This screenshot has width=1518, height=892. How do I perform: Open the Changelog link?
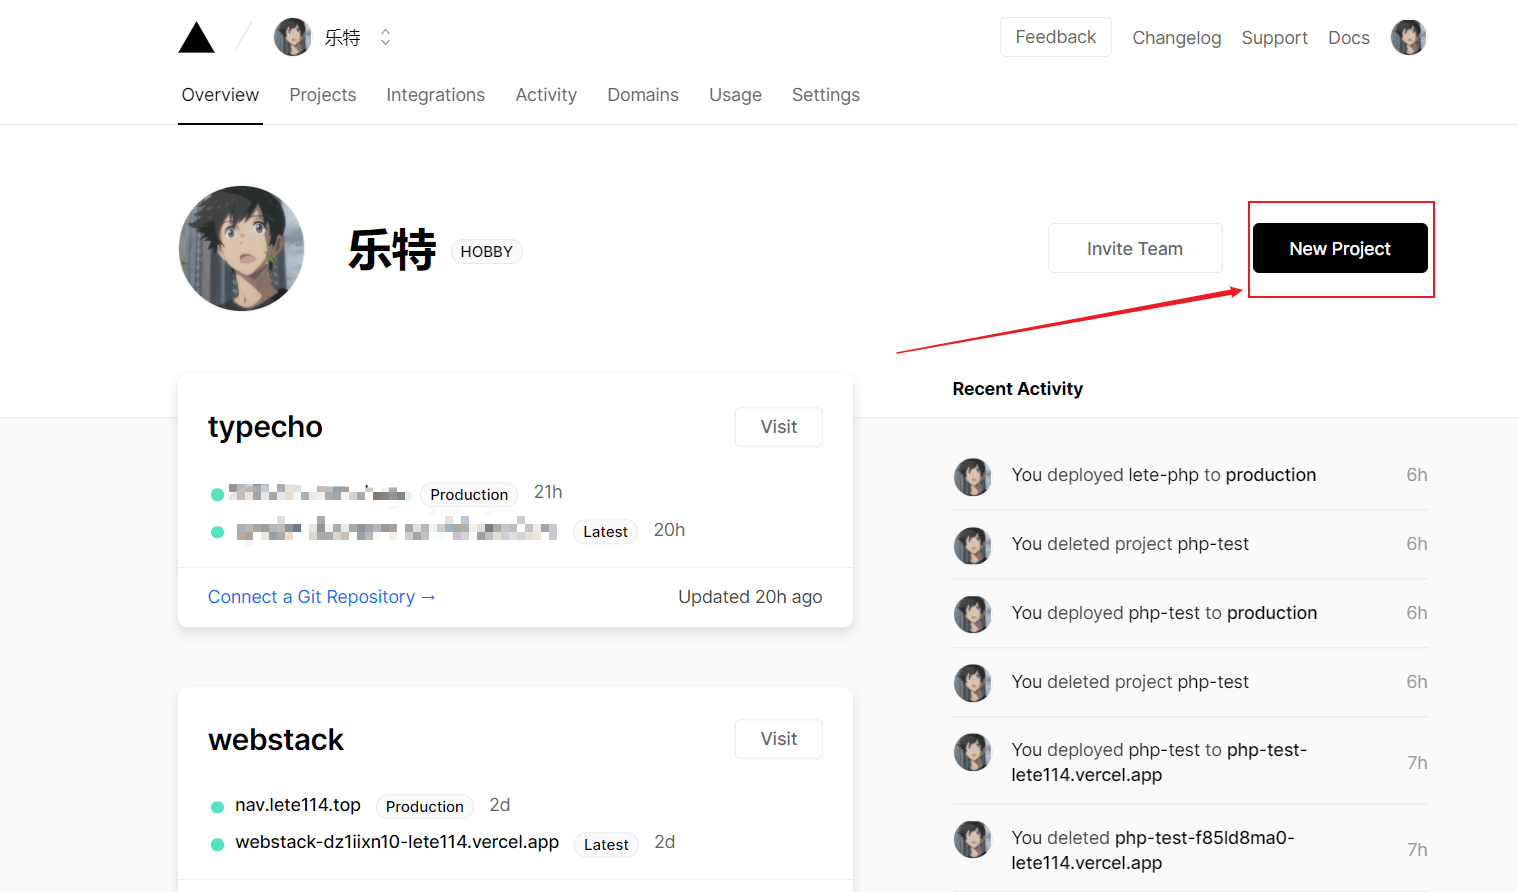coord(1176,38)
